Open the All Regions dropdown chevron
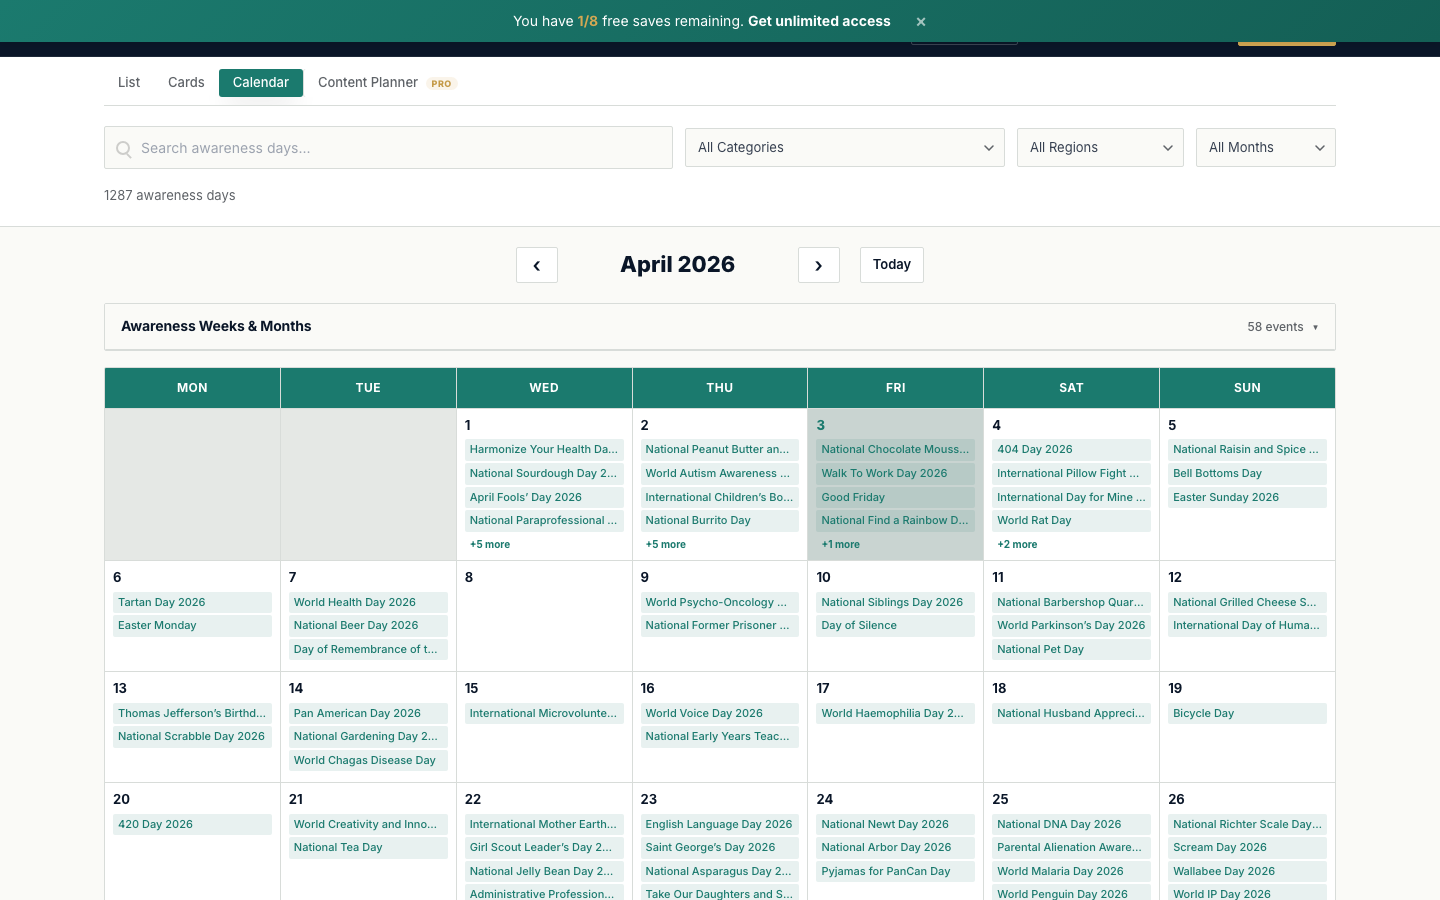This screenshot has width=1440, height=900. click(x=1167, y=147)
